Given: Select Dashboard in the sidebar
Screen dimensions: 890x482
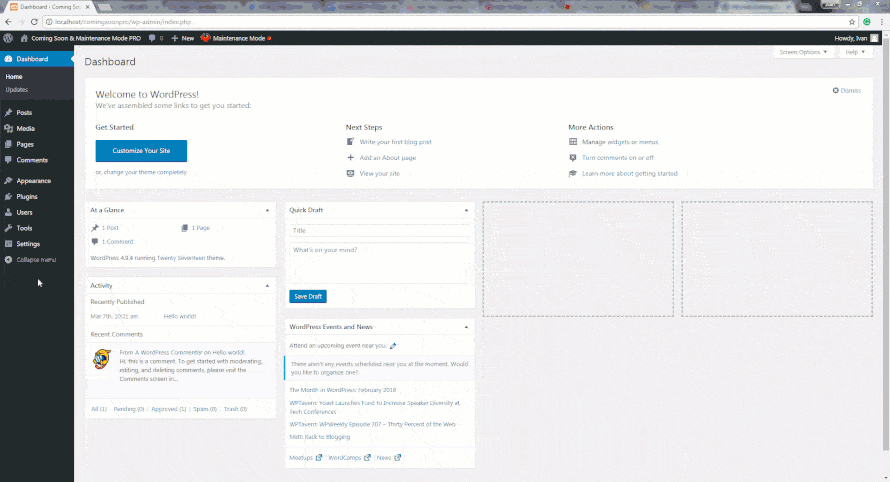Looking at the screenshot, I should click(x=37, y=59).
